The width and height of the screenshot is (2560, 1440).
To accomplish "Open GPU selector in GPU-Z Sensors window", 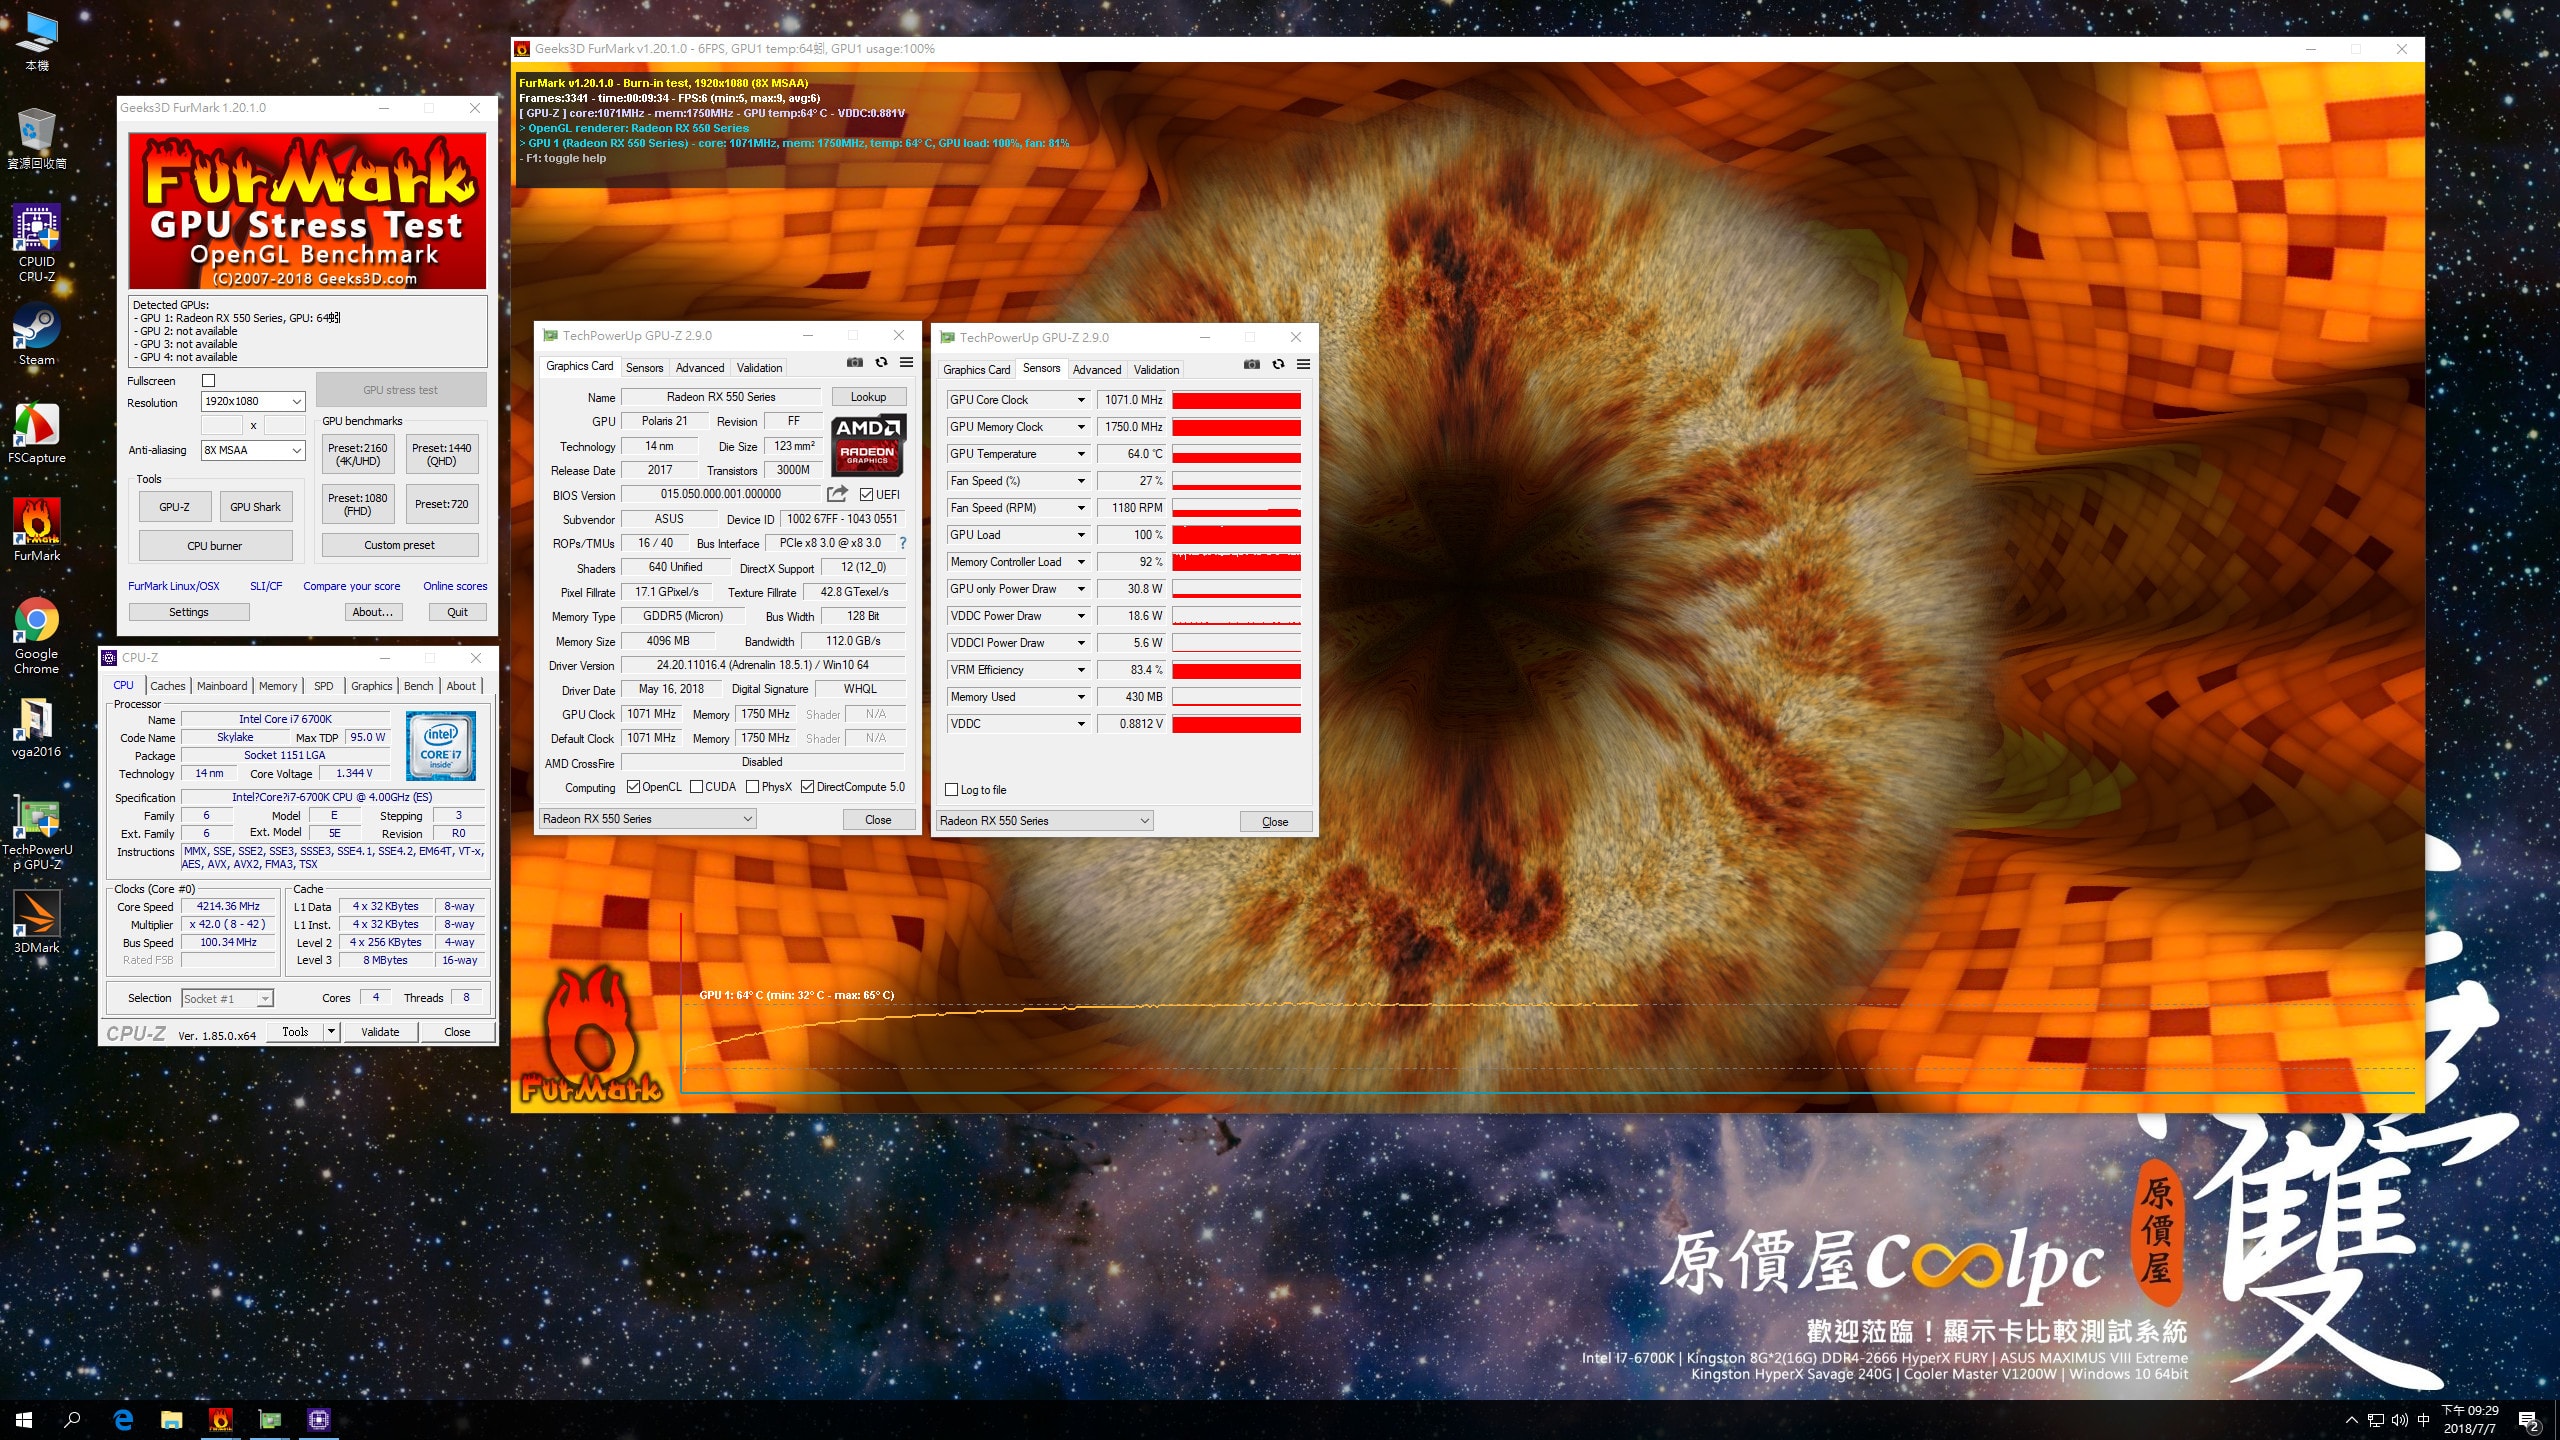I will tap(1044, 821).
